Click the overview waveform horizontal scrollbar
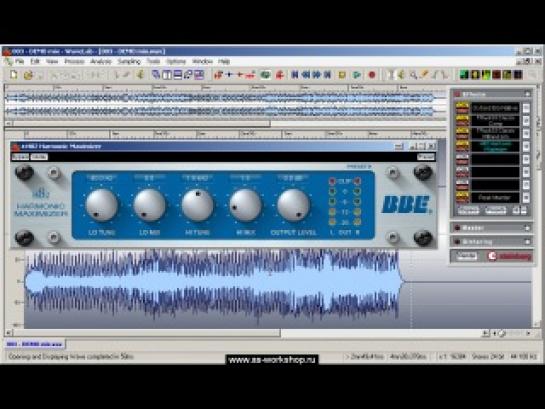The image size is (545, 409). [x=141, y=123]
